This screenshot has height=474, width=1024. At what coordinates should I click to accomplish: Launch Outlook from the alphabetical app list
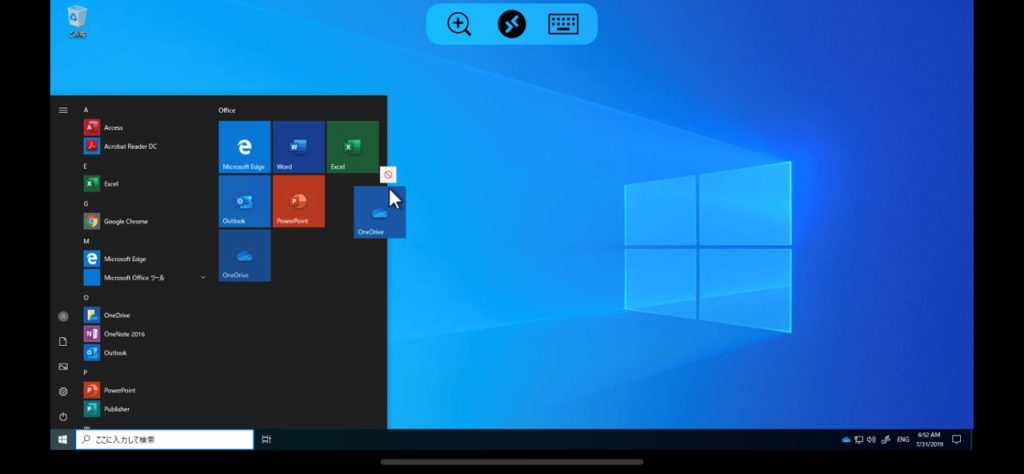144,353
